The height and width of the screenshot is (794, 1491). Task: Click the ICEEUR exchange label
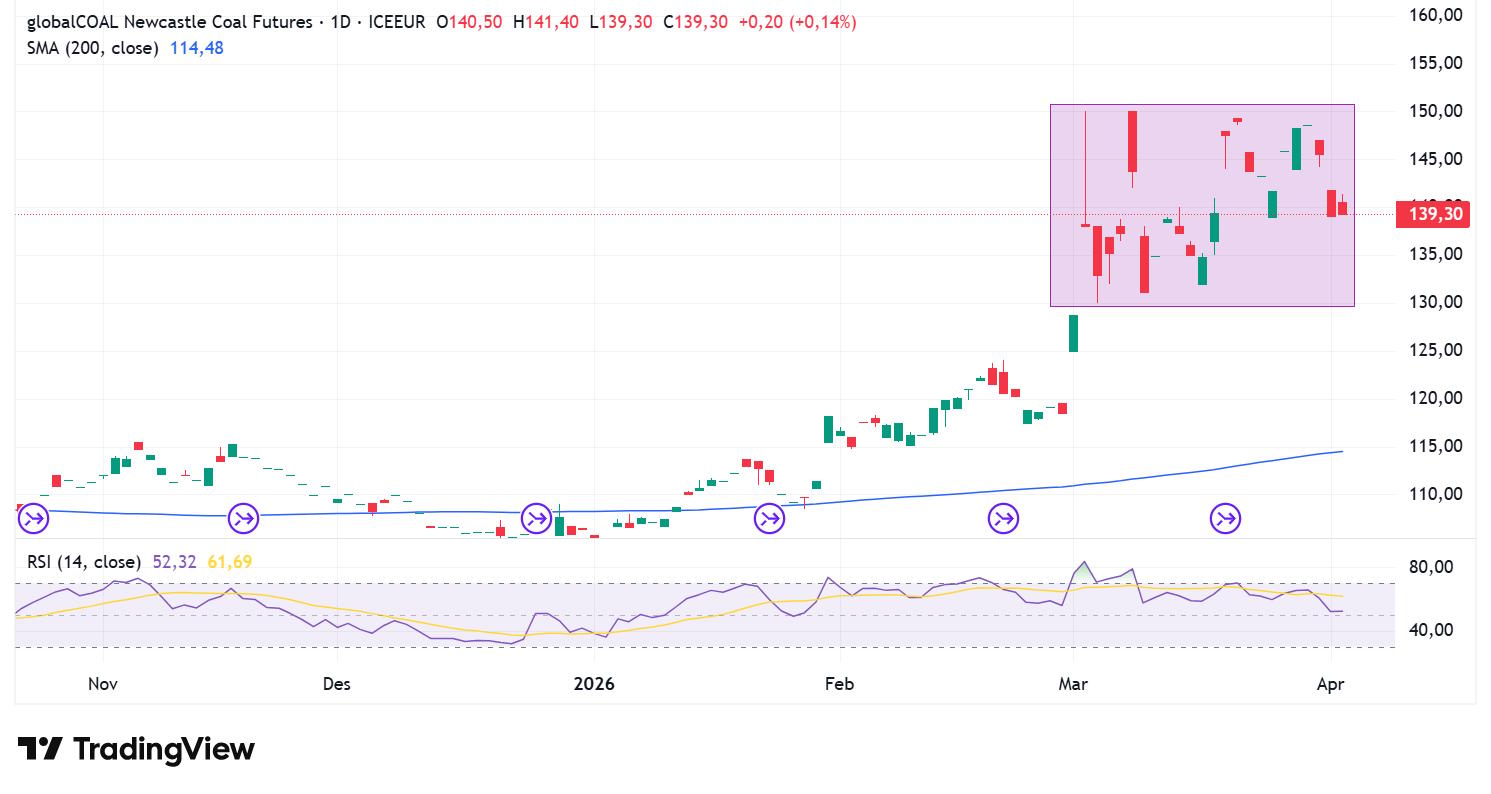397,22
